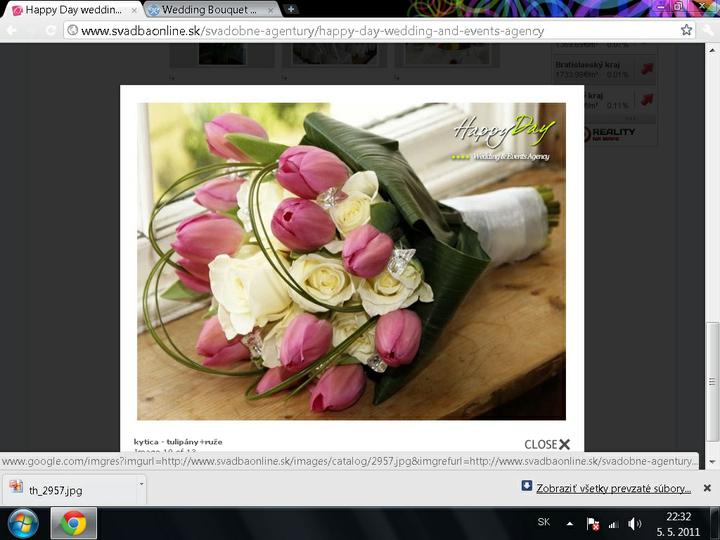
Task: Switch to the Wedding Bouquet tab
Action: [207, 10]
